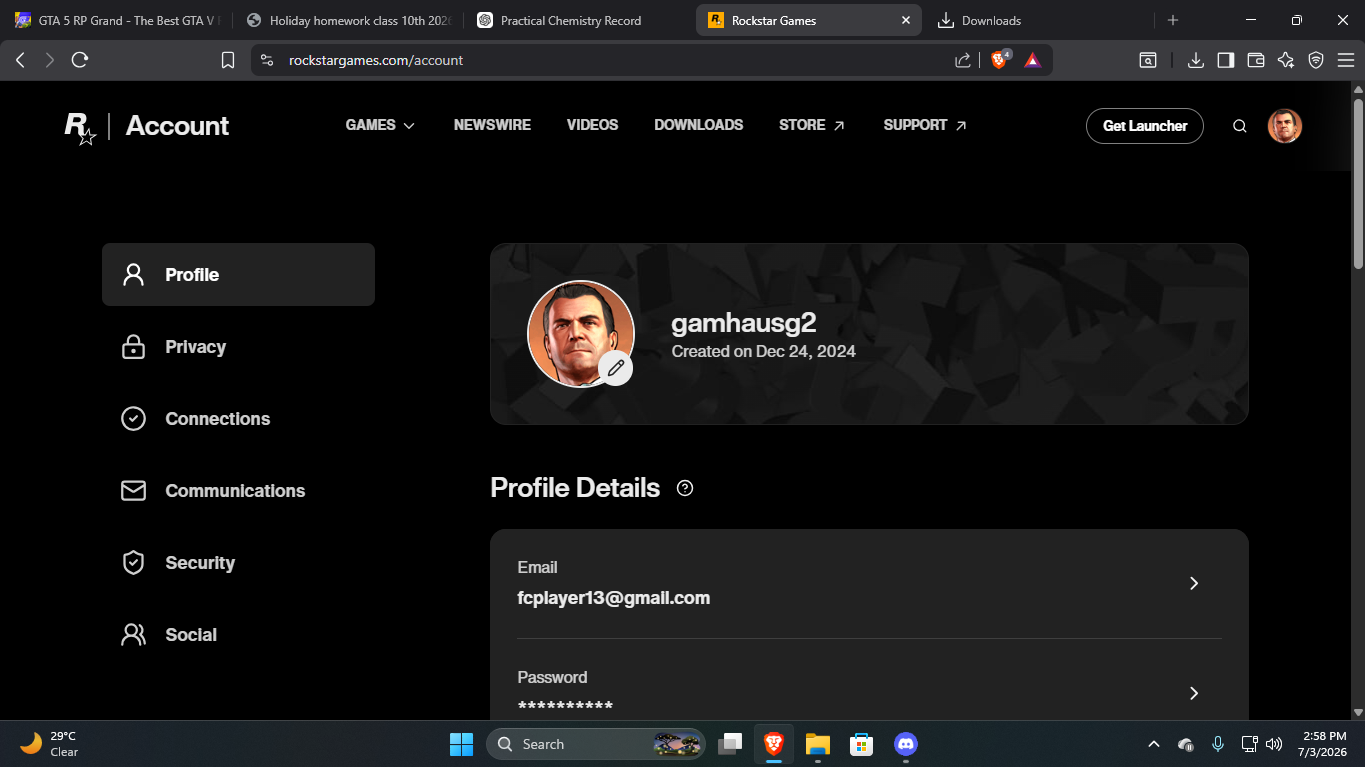Open the weather widget showing 29°C
1365x767 pixels.
point(49,744)
